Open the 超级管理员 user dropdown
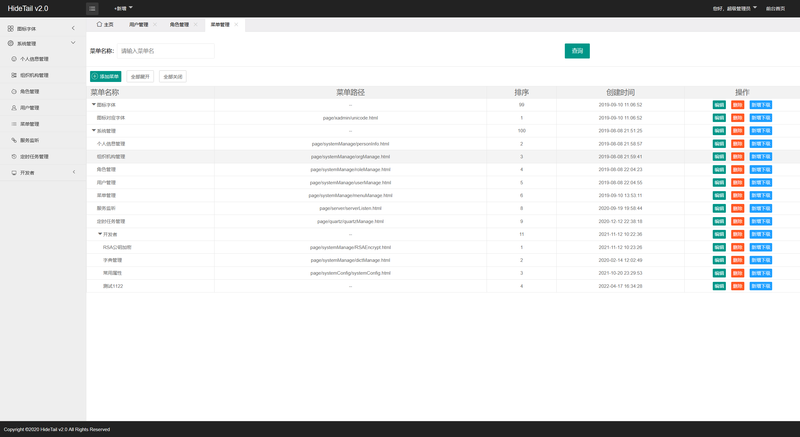The image size is (800, 437). tap(735, 8)
